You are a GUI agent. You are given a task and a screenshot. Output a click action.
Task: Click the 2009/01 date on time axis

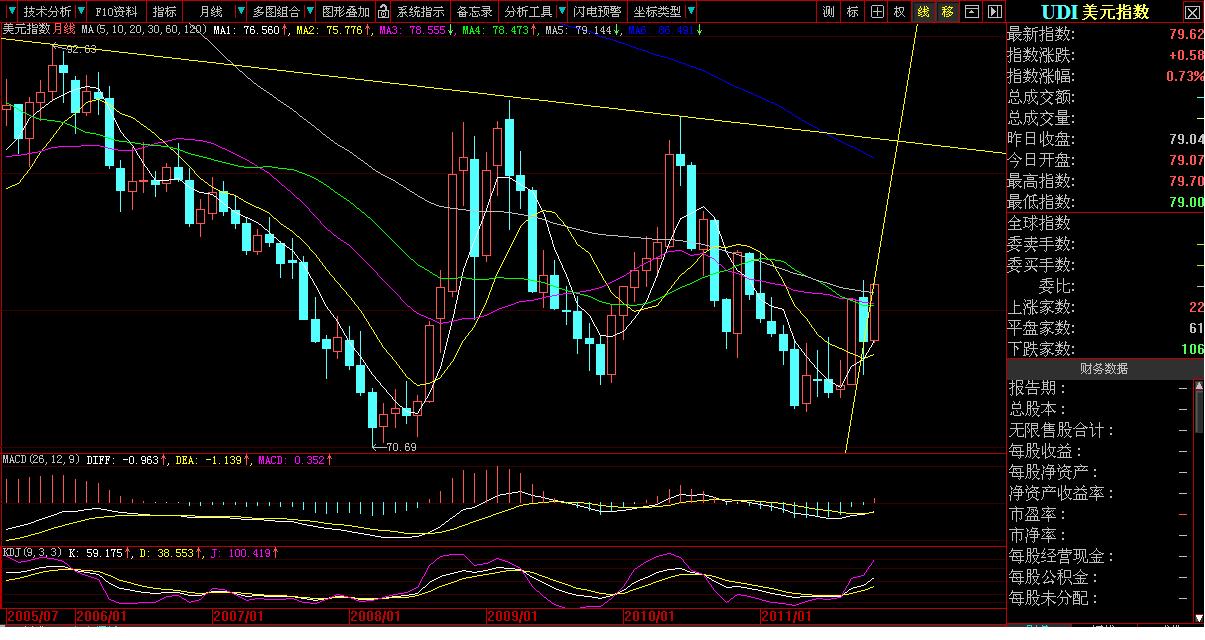513,617
